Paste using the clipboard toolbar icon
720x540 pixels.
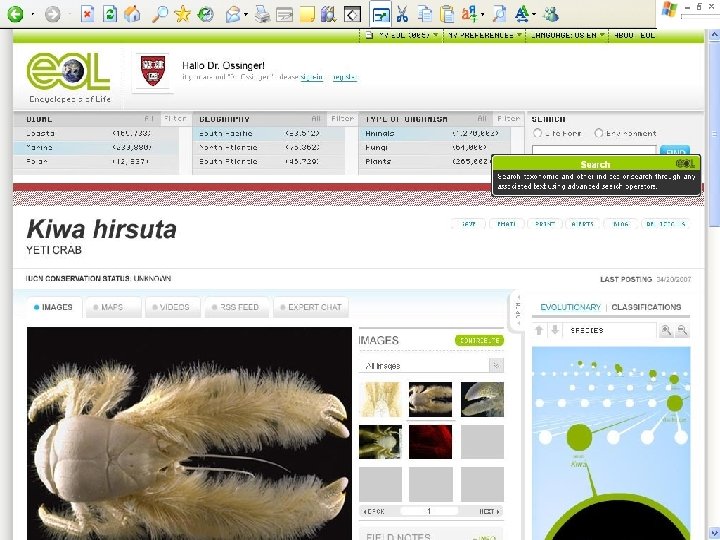447,14
